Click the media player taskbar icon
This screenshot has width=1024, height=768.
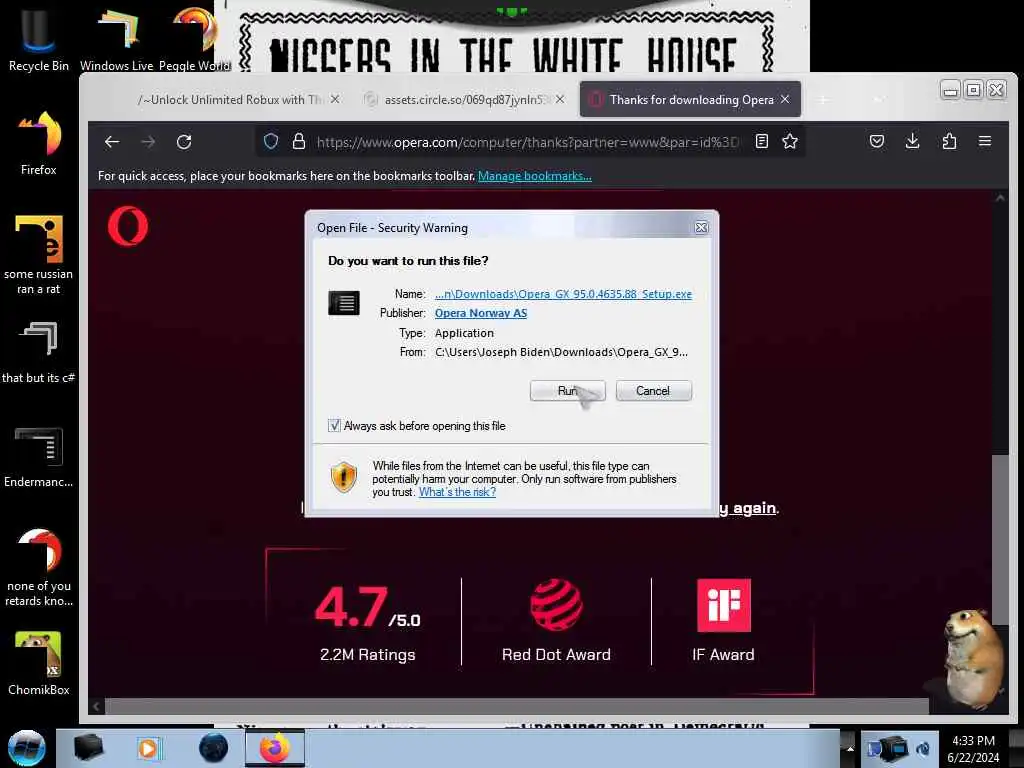(149, 748)
